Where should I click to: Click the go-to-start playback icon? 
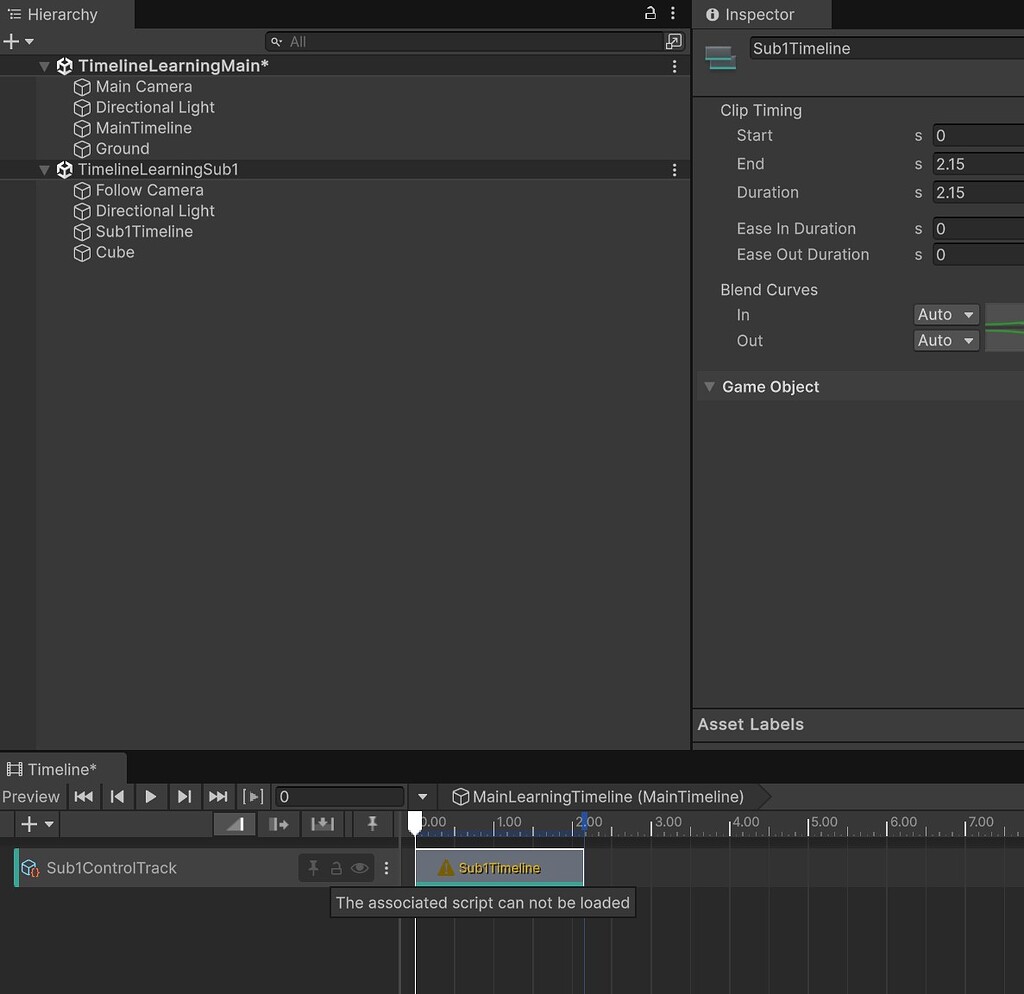click(x=84, y=796)
